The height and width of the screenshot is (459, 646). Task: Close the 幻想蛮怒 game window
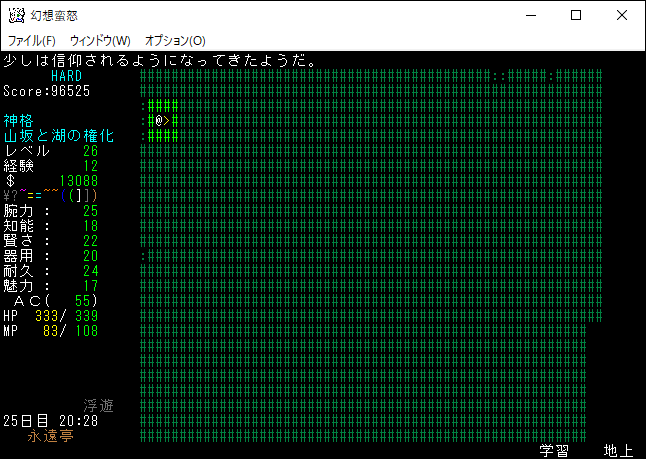point(622,15)
